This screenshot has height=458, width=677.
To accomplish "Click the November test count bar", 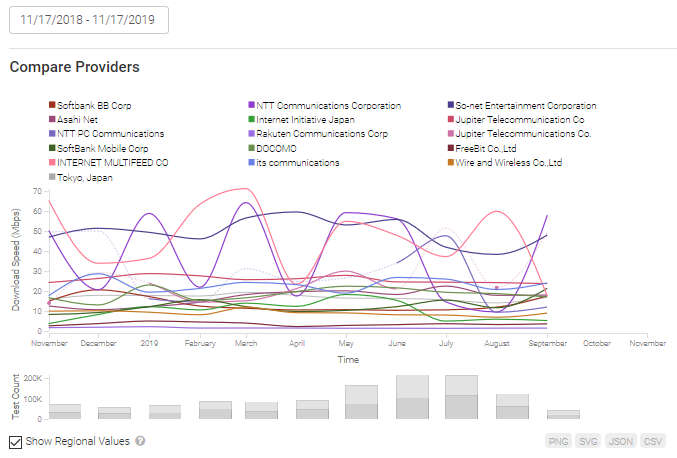I will (65, 411).
